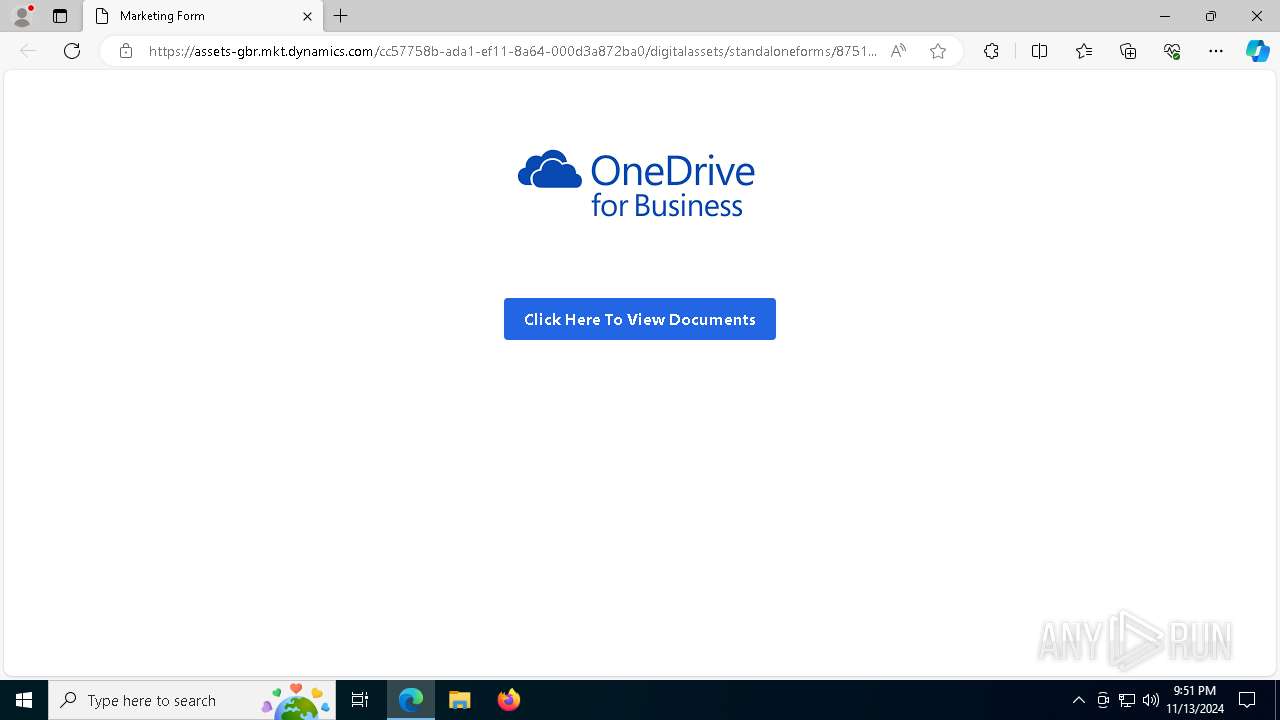This screenshot has width=1280, height=720.
Task: Open network status tray icon
Action: click(1127, 700)
